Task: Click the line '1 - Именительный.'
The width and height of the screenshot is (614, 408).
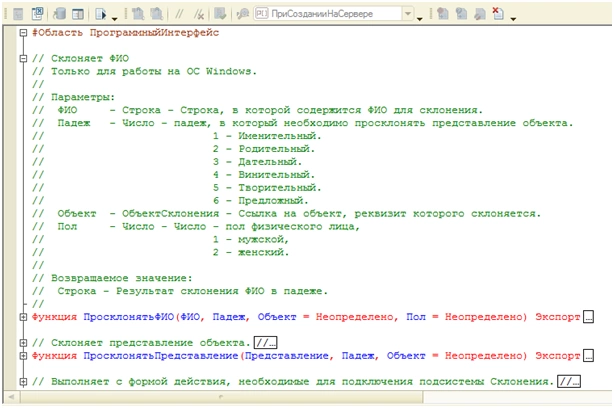Action: [x=267, y=136]
